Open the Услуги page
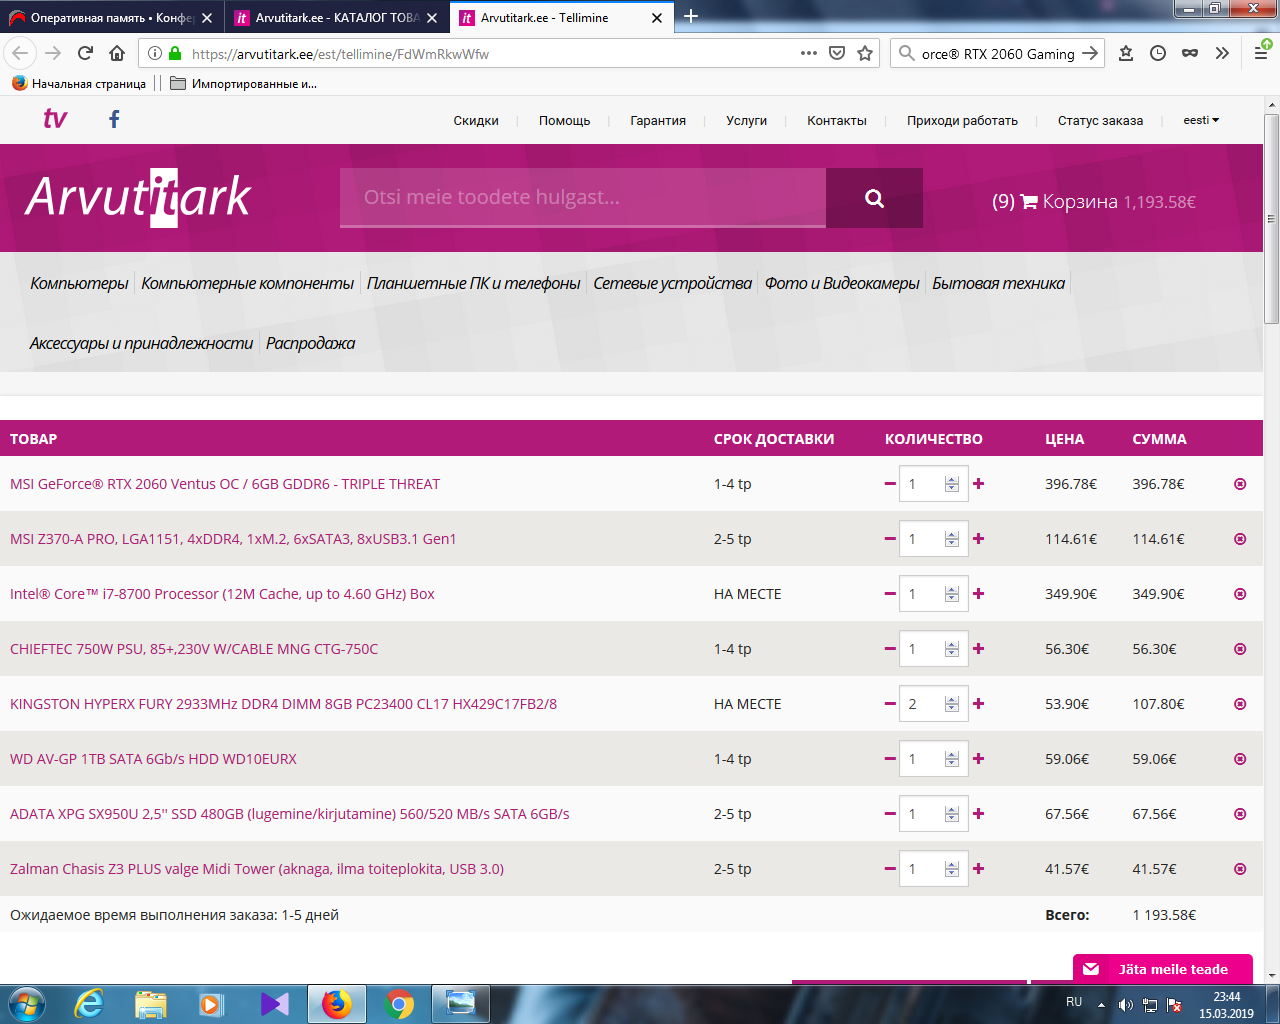 746,121
